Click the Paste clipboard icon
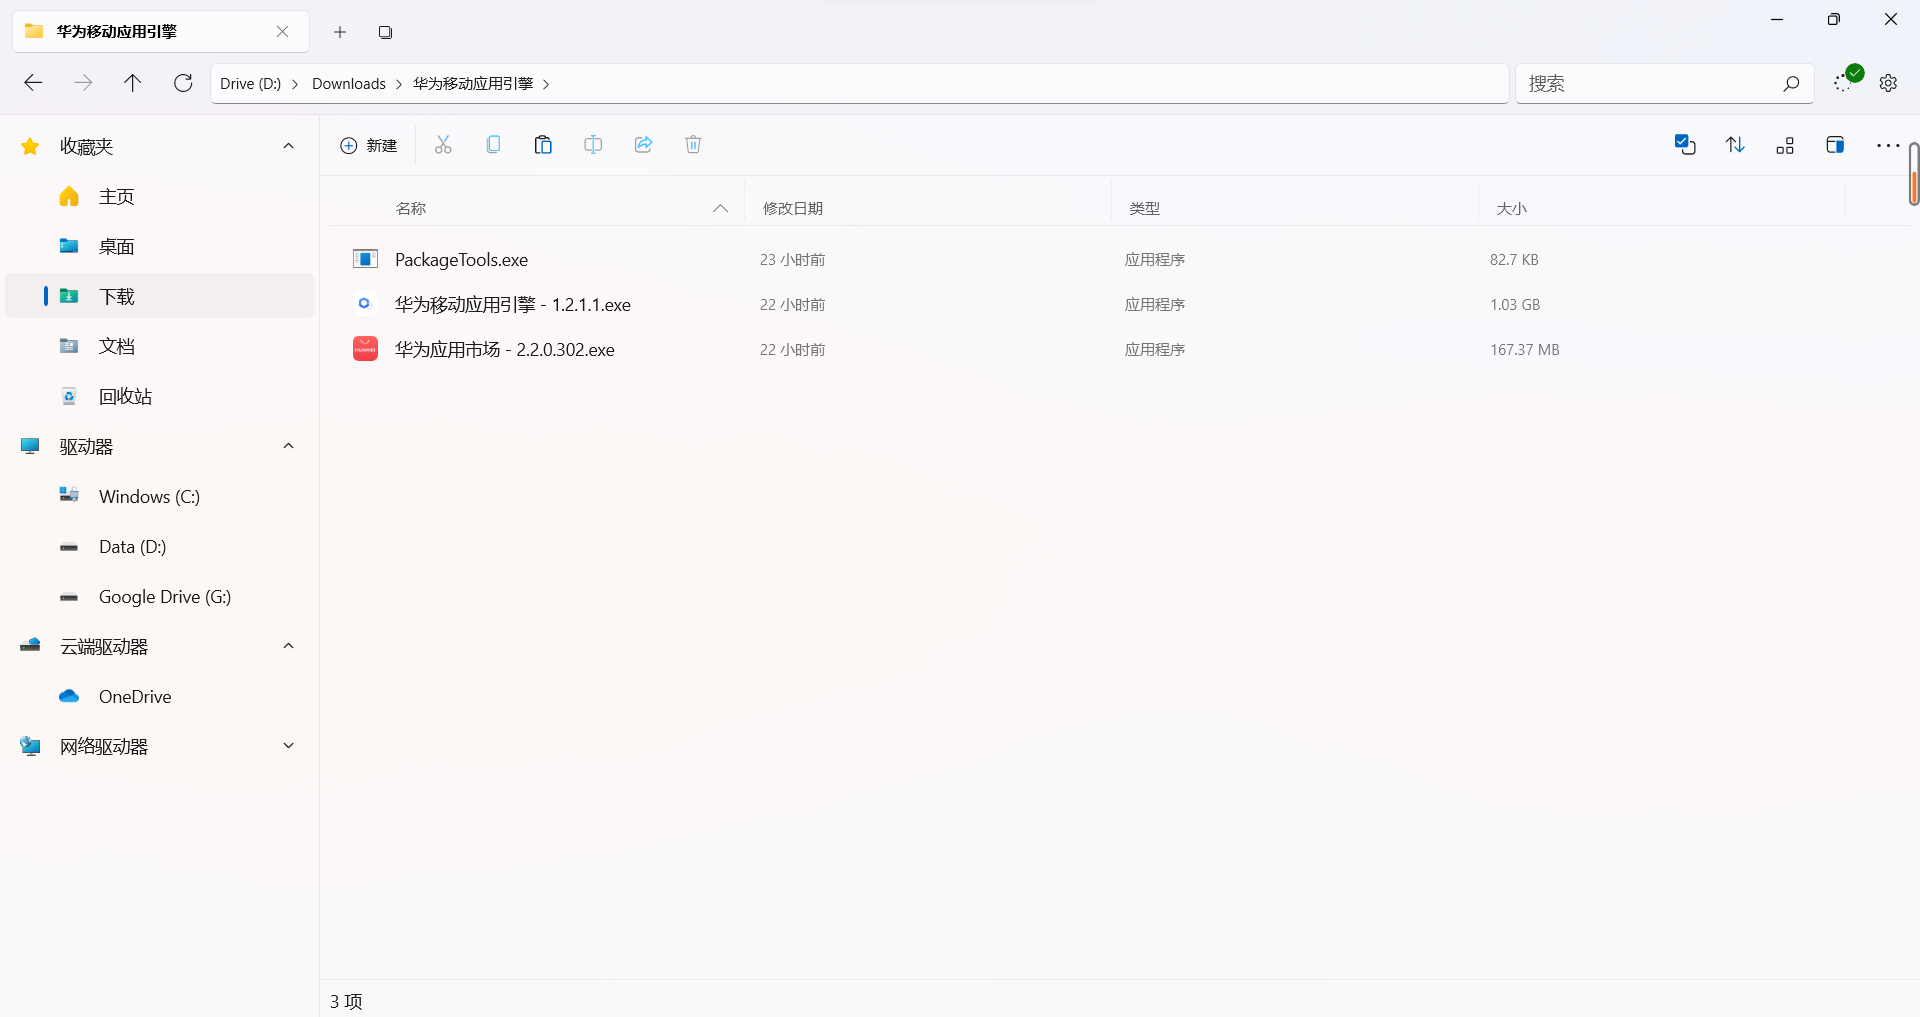The image size is (1920, 1017). (543, 145)
